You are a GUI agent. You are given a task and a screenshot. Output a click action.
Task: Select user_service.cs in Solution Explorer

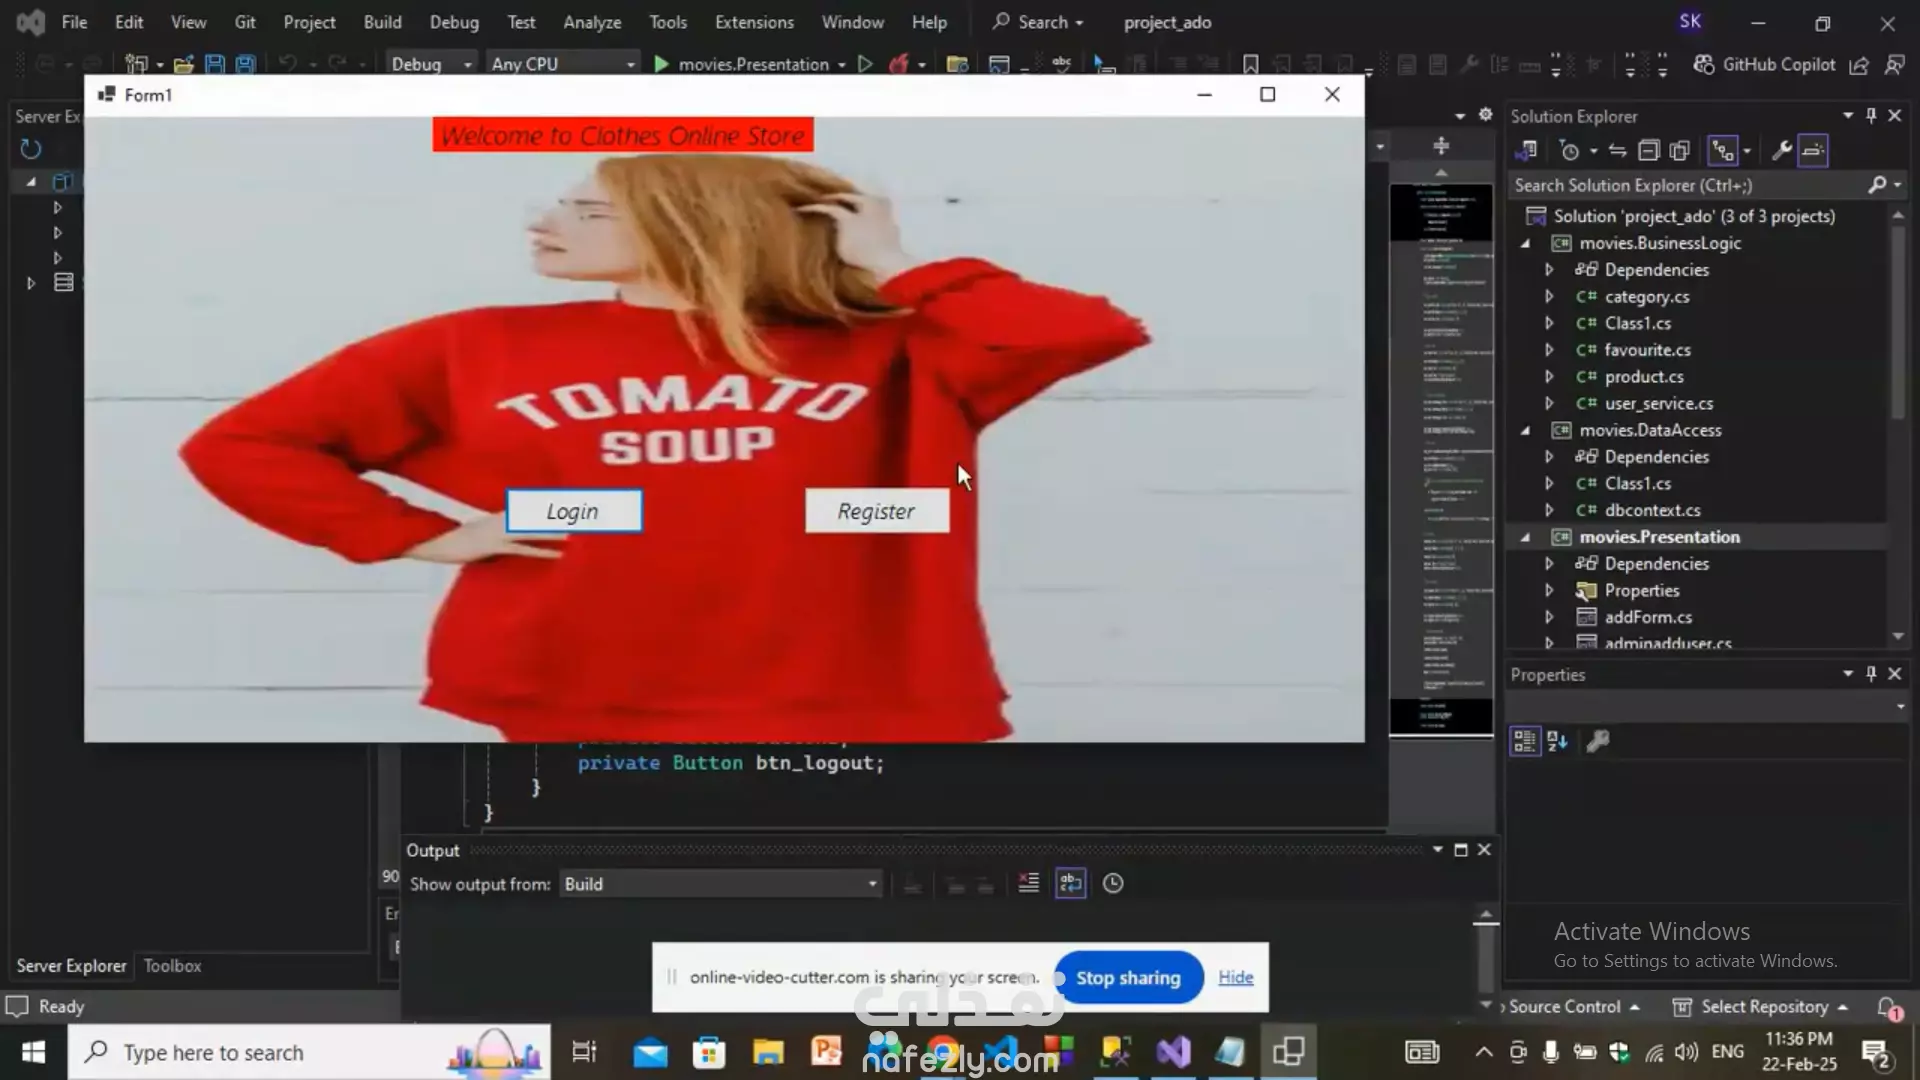tap(1659, 403)
